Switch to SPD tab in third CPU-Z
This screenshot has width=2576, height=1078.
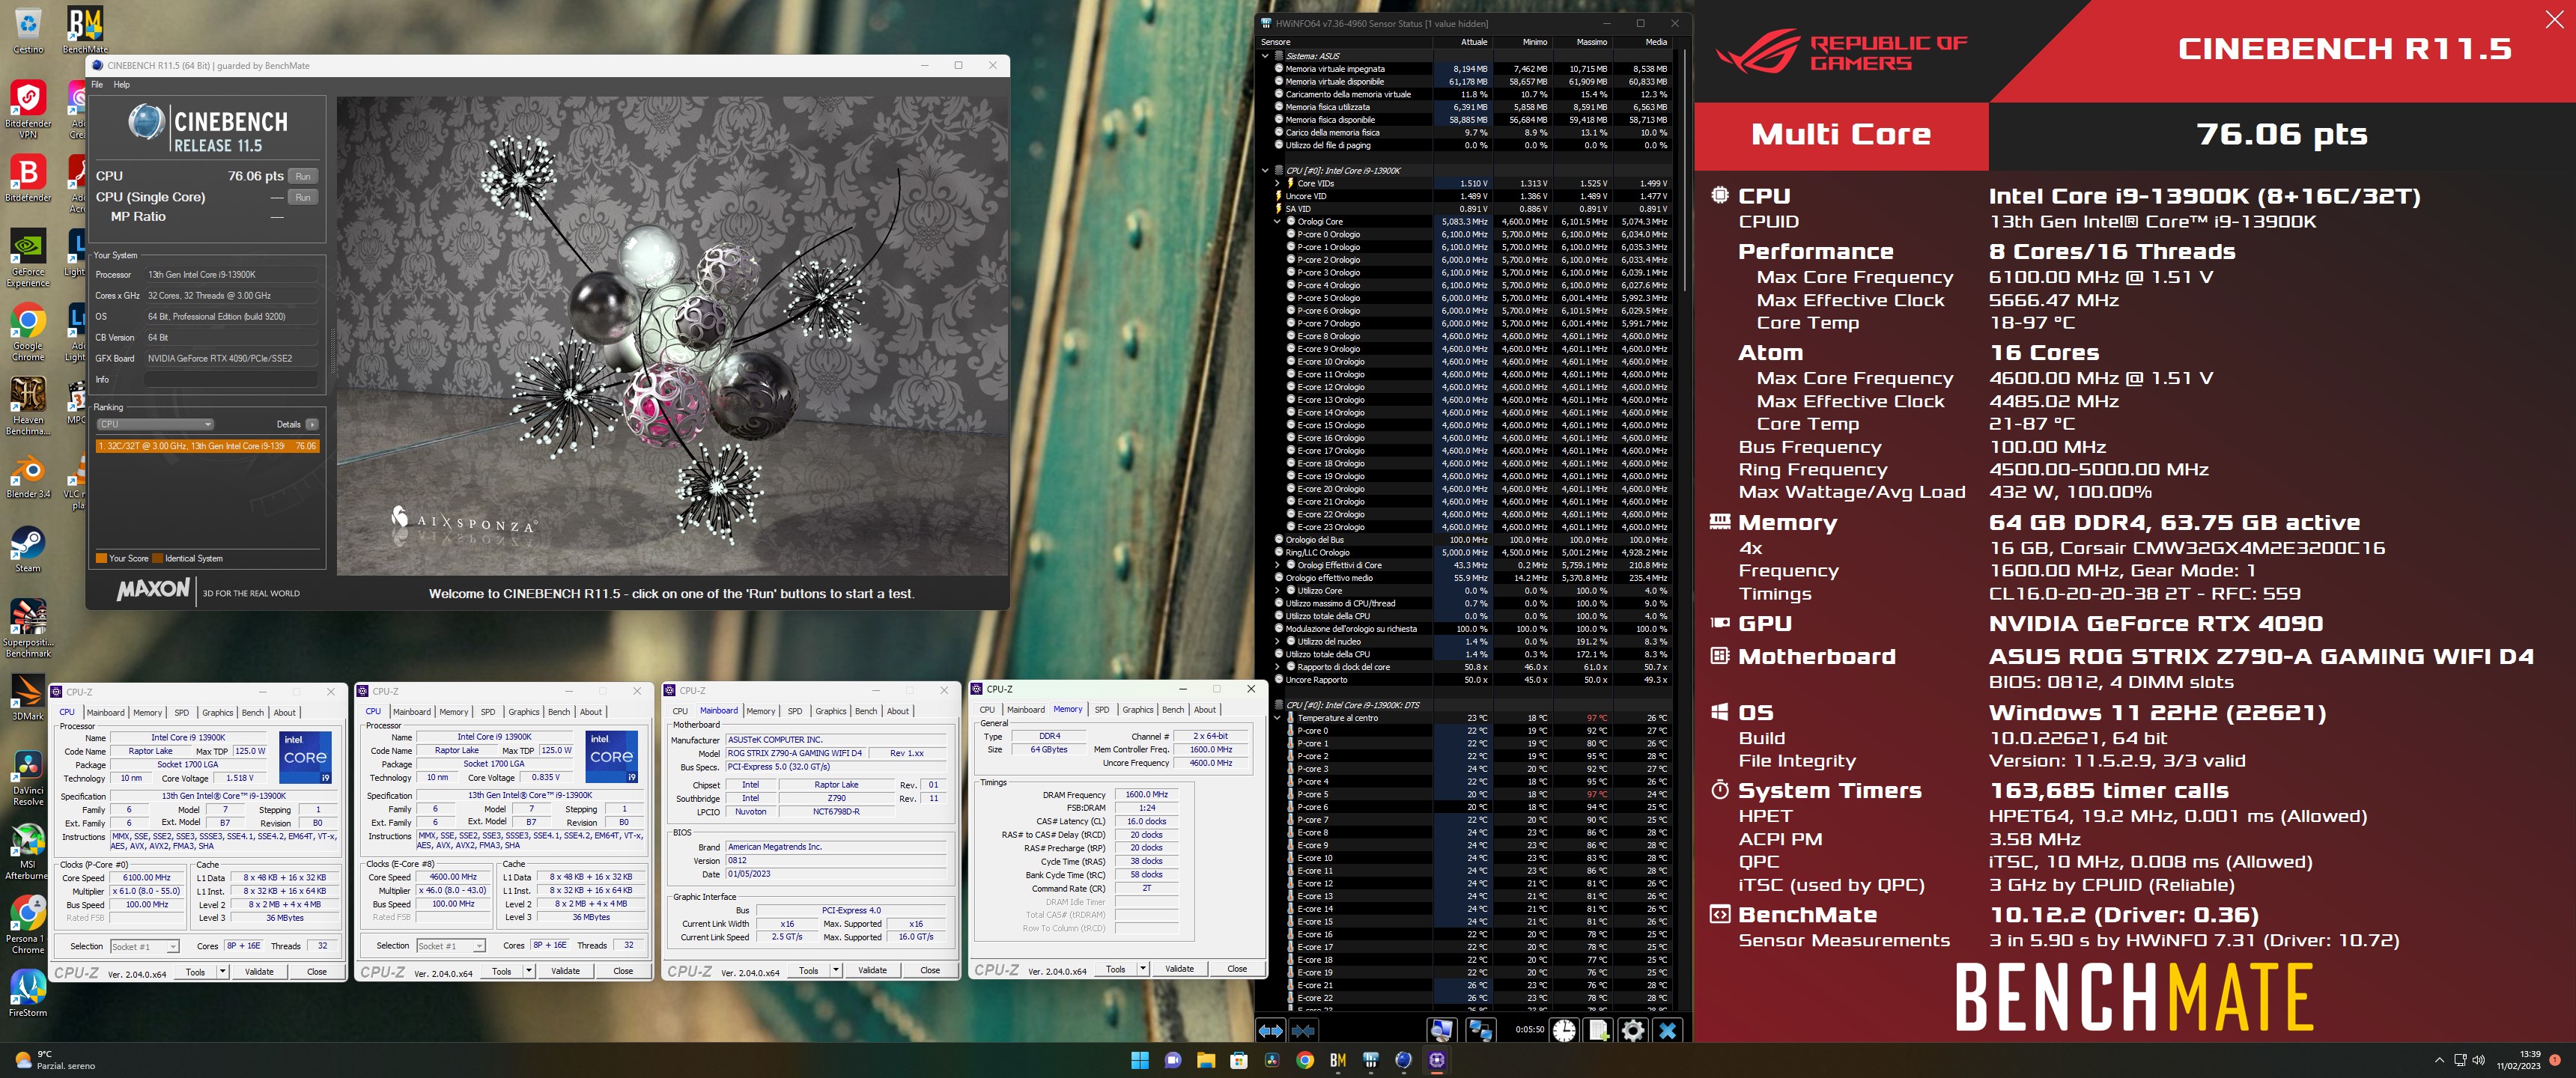[795, 711]
